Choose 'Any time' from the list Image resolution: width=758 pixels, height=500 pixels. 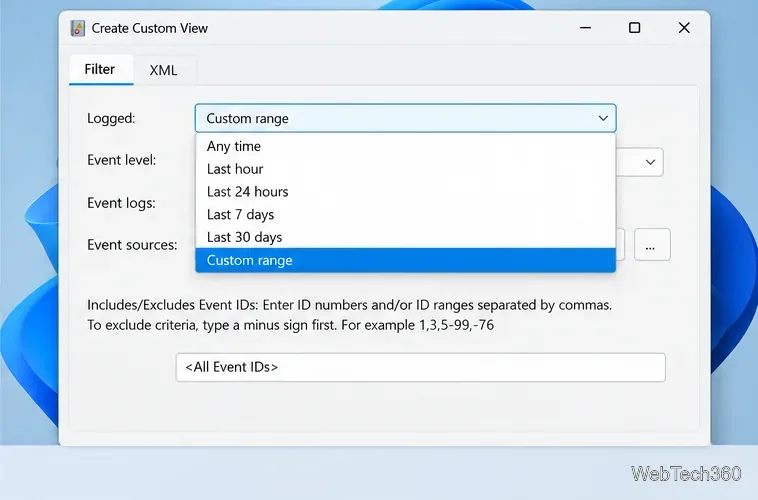[x=406, y=146]
